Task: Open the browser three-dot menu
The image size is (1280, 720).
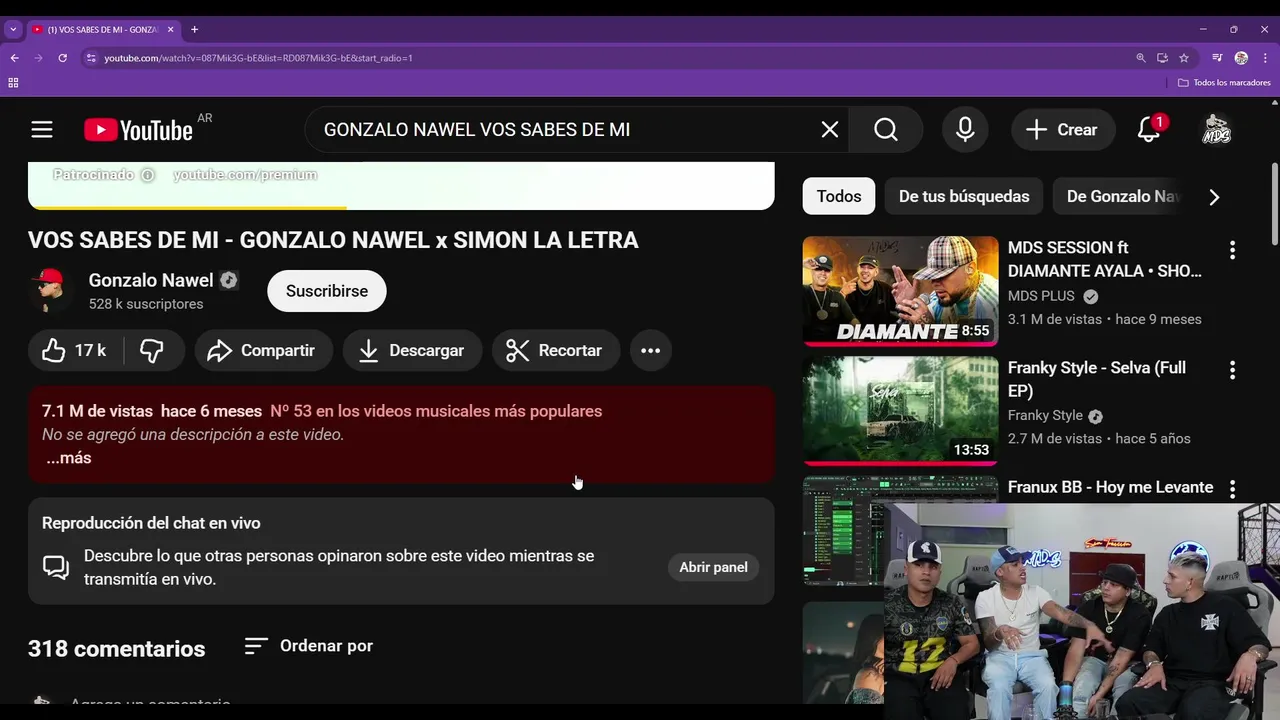Action: [x=1265, y=58]
